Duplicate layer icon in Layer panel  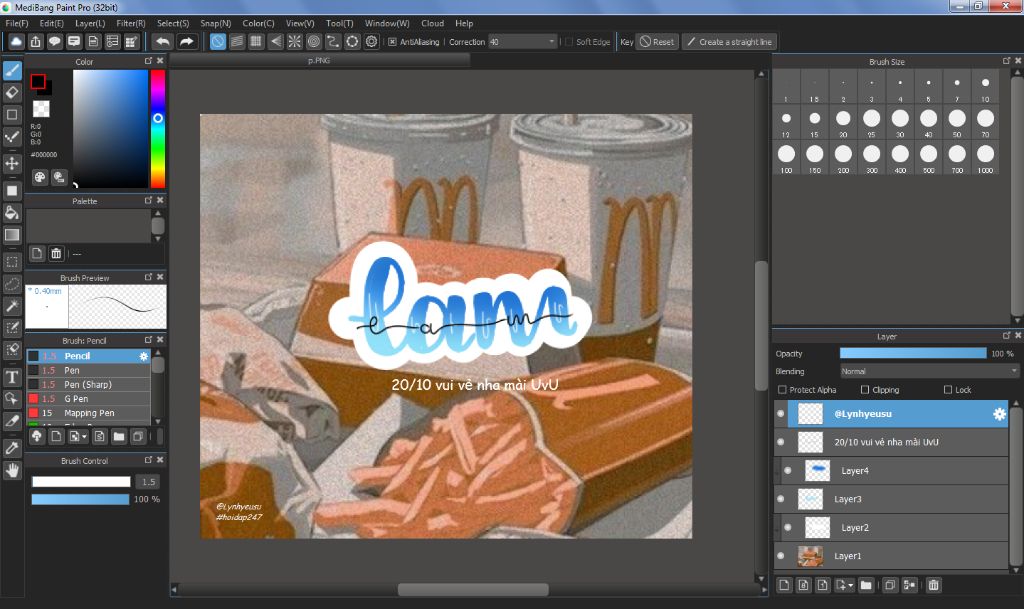point(889,585)
